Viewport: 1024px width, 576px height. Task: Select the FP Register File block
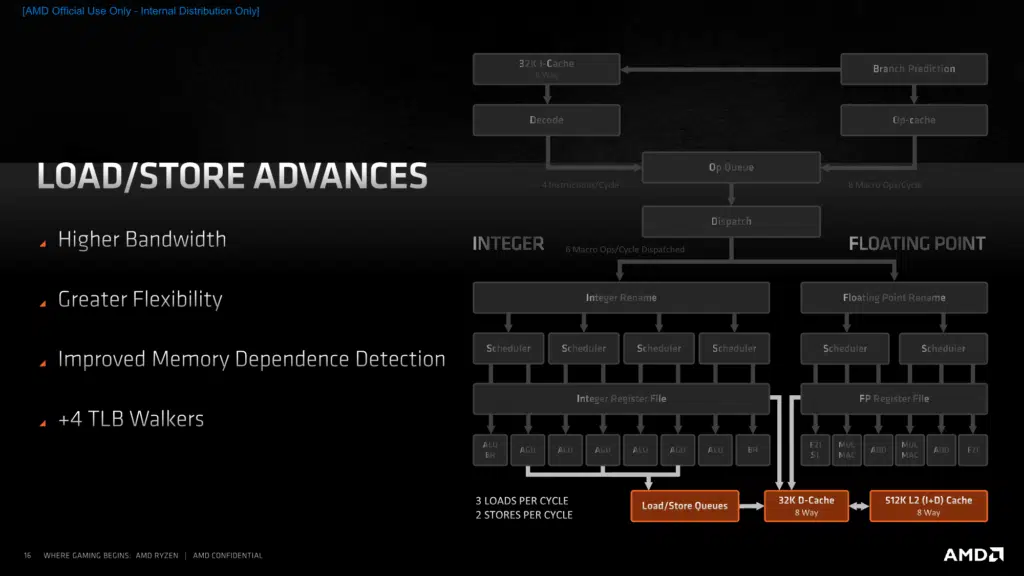click(894, 398)
